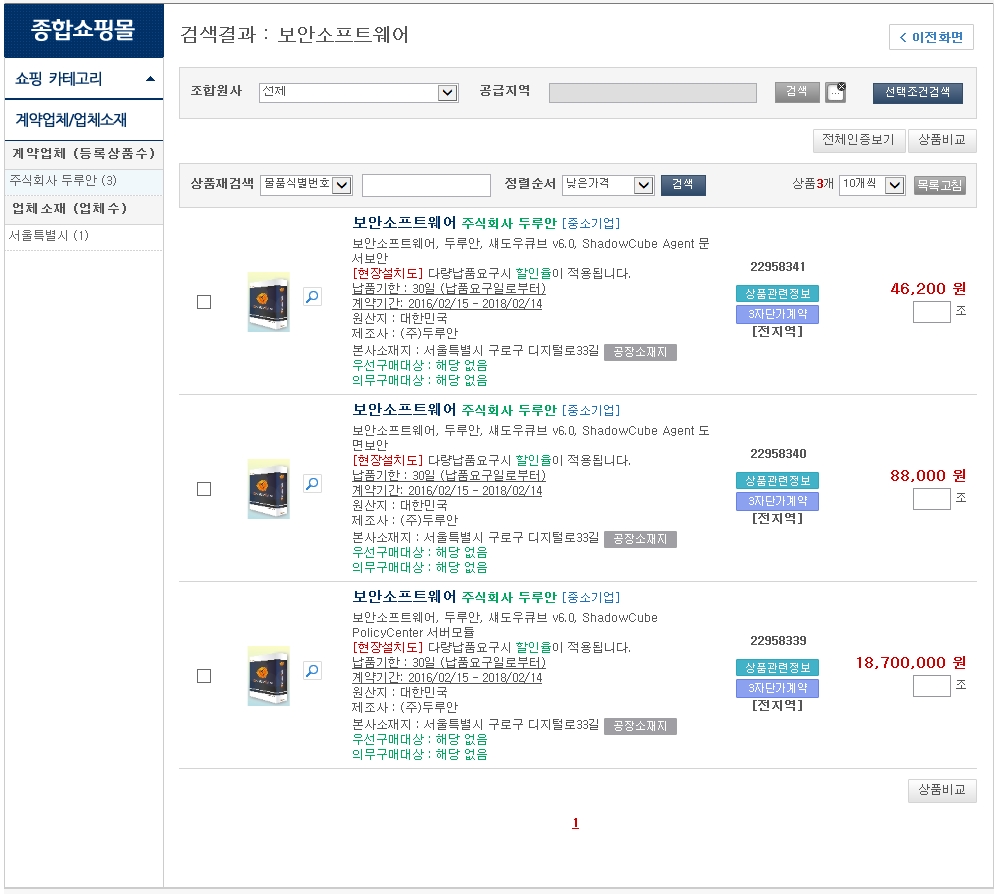Image resolution: width=1001 pixels, height=894 pixels.
Task: Open thumbnail of the 46,200원 product
Action: (268, 302)
